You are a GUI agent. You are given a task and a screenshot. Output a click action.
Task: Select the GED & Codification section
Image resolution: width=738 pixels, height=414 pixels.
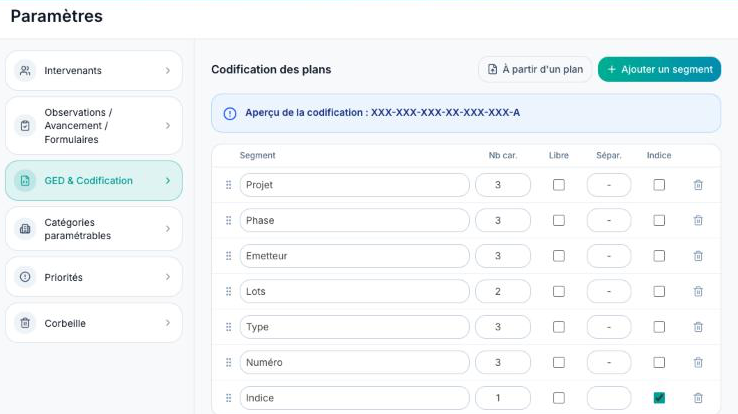coord(94,181)
